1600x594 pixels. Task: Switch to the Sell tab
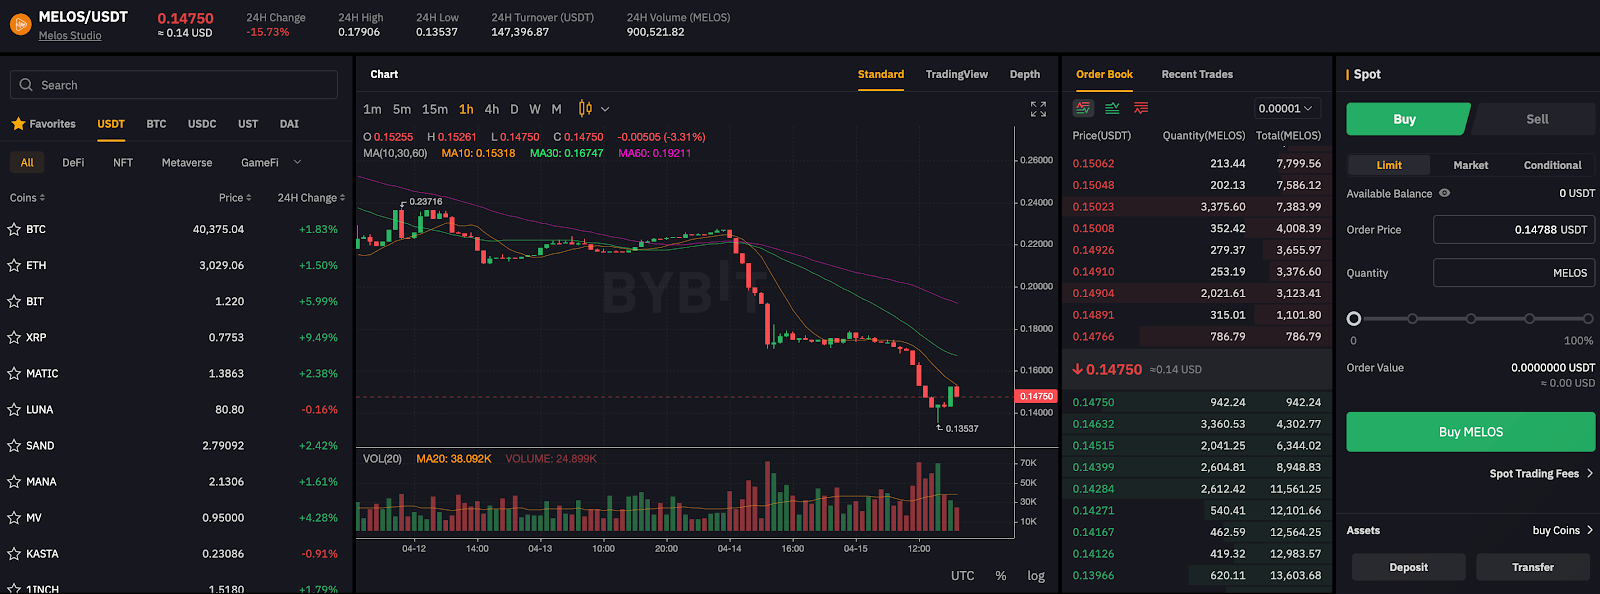[1537, 119]
